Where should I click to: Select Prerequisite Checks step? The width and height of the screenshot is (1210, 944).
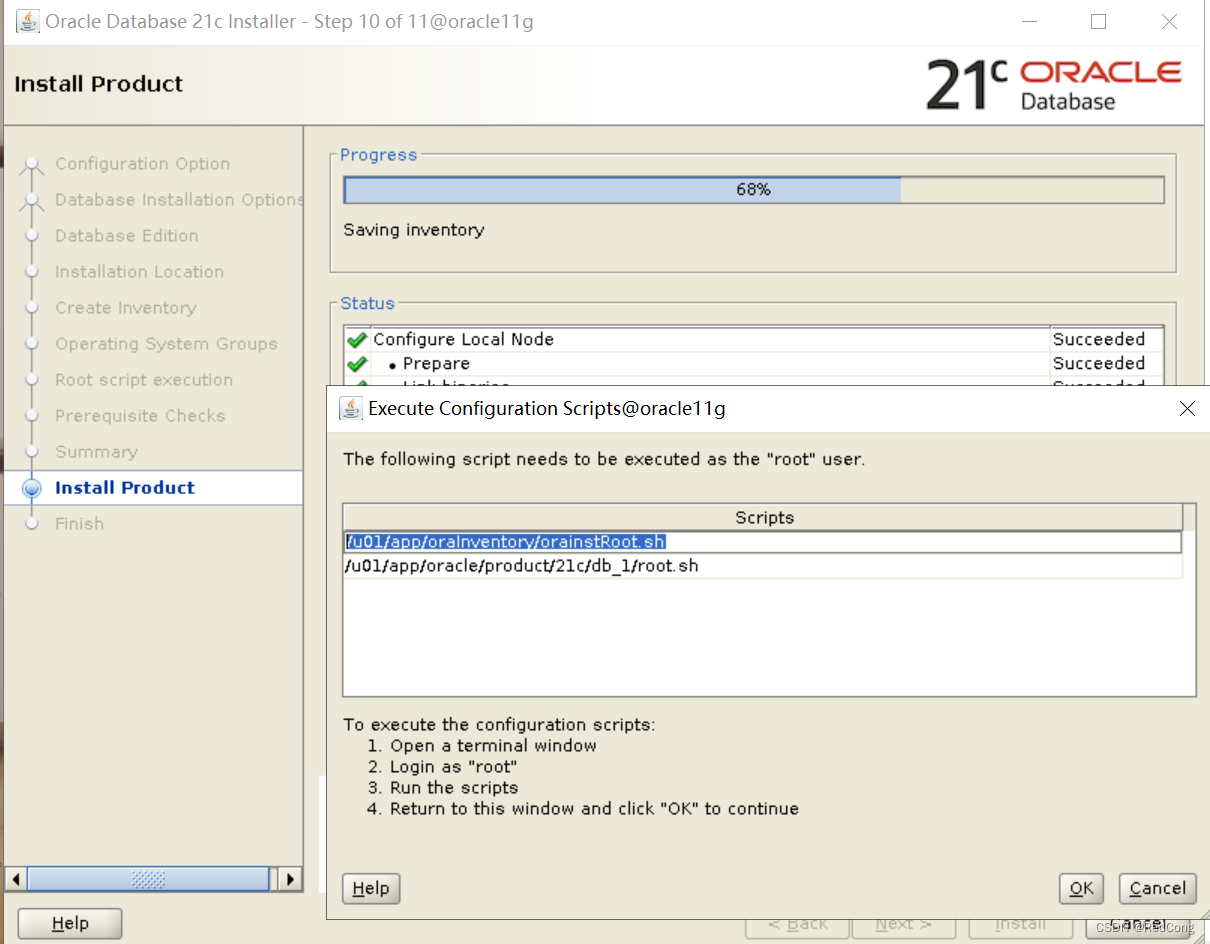(x=140, y=416)
